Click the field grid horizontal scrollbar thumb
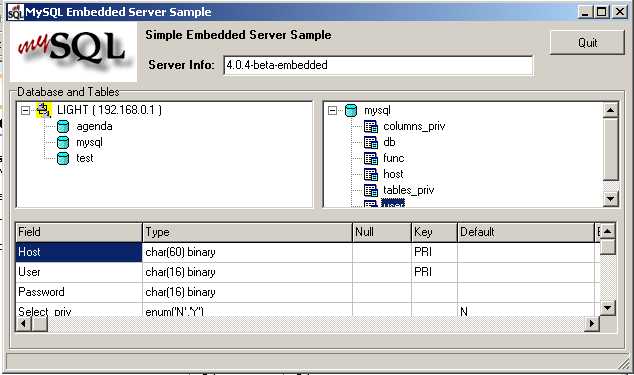 point(40,324)
